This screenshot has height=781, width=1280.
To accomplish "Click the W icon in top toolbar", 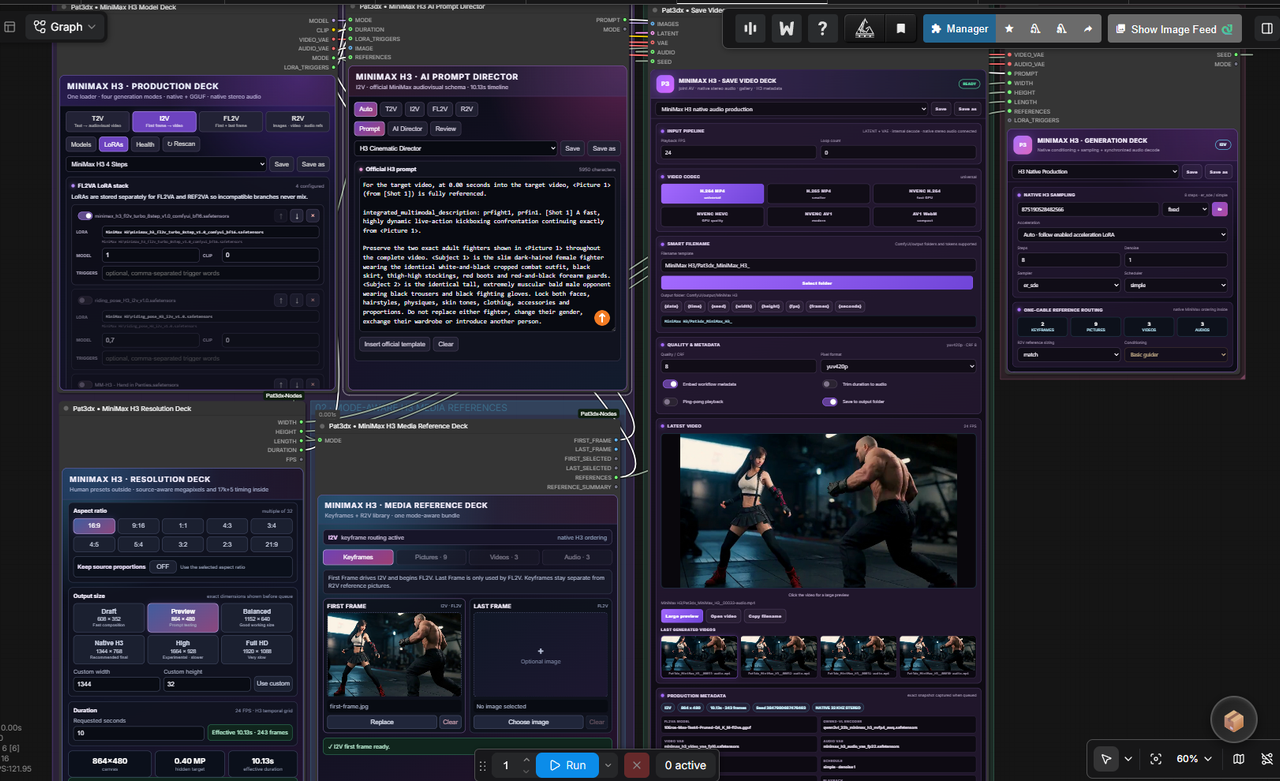I will click(x=786, y=29).
